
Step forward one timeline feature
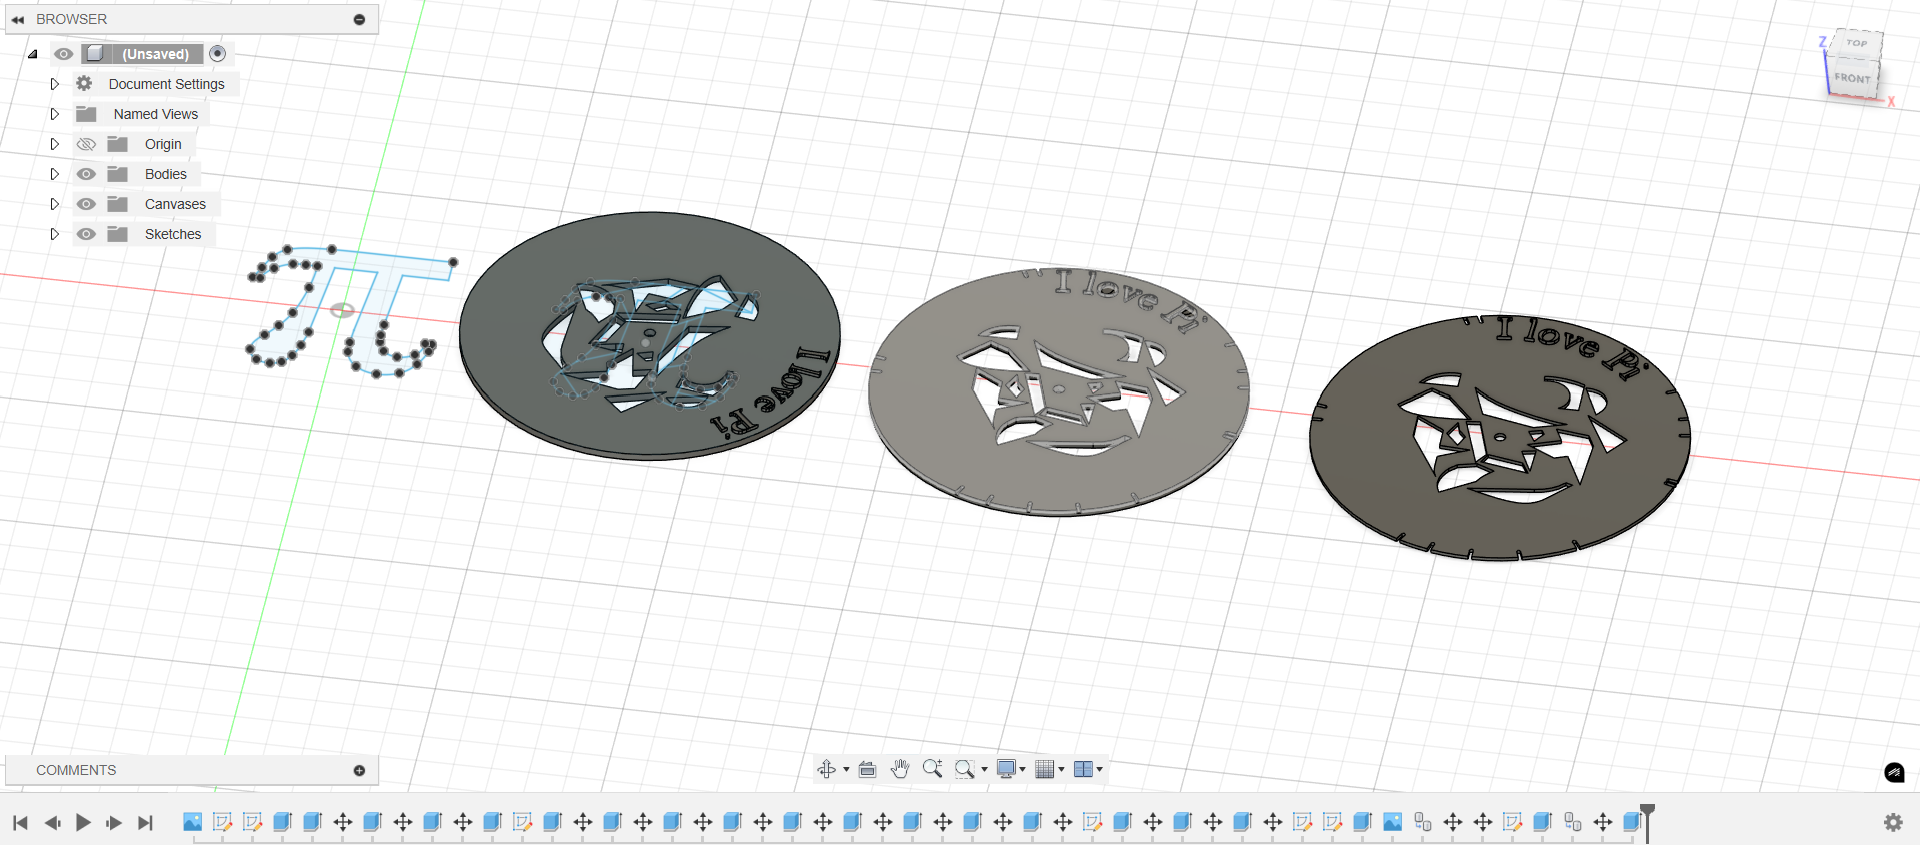click(x=114, y=822)
